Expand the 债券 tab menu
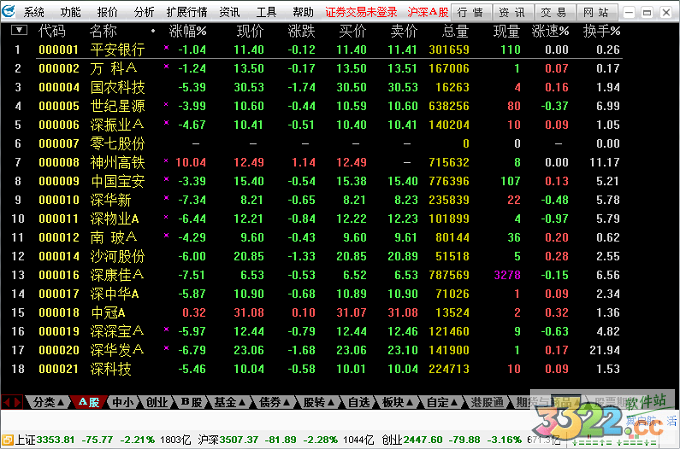 pos(274,402)
